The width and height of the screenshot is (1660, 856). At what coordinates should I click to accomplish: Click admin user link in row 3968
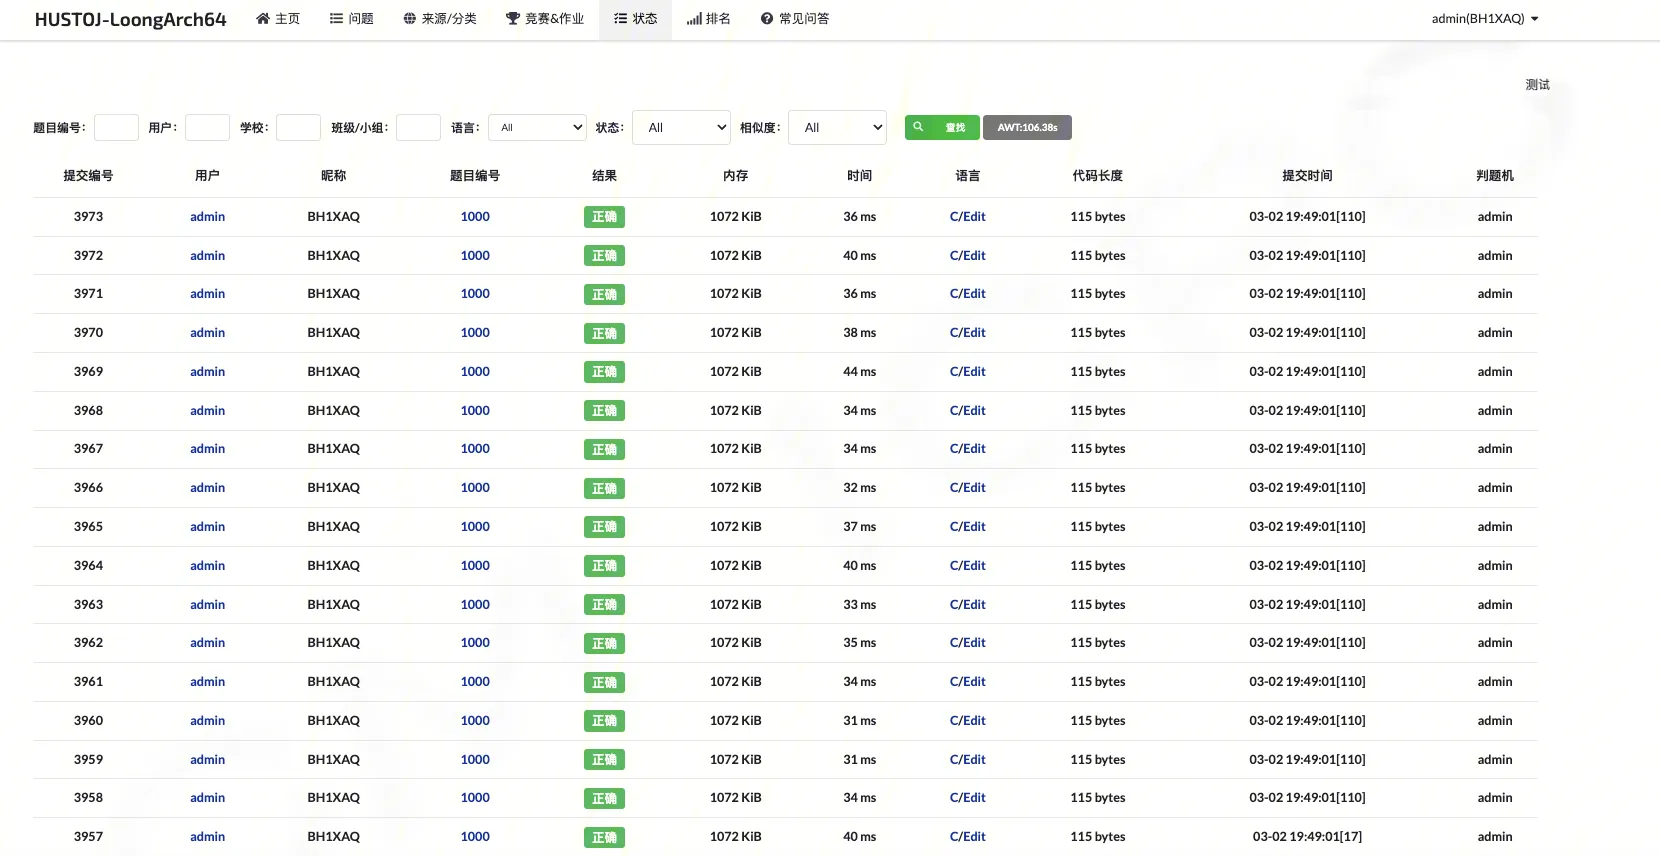[x=207, y=411]
